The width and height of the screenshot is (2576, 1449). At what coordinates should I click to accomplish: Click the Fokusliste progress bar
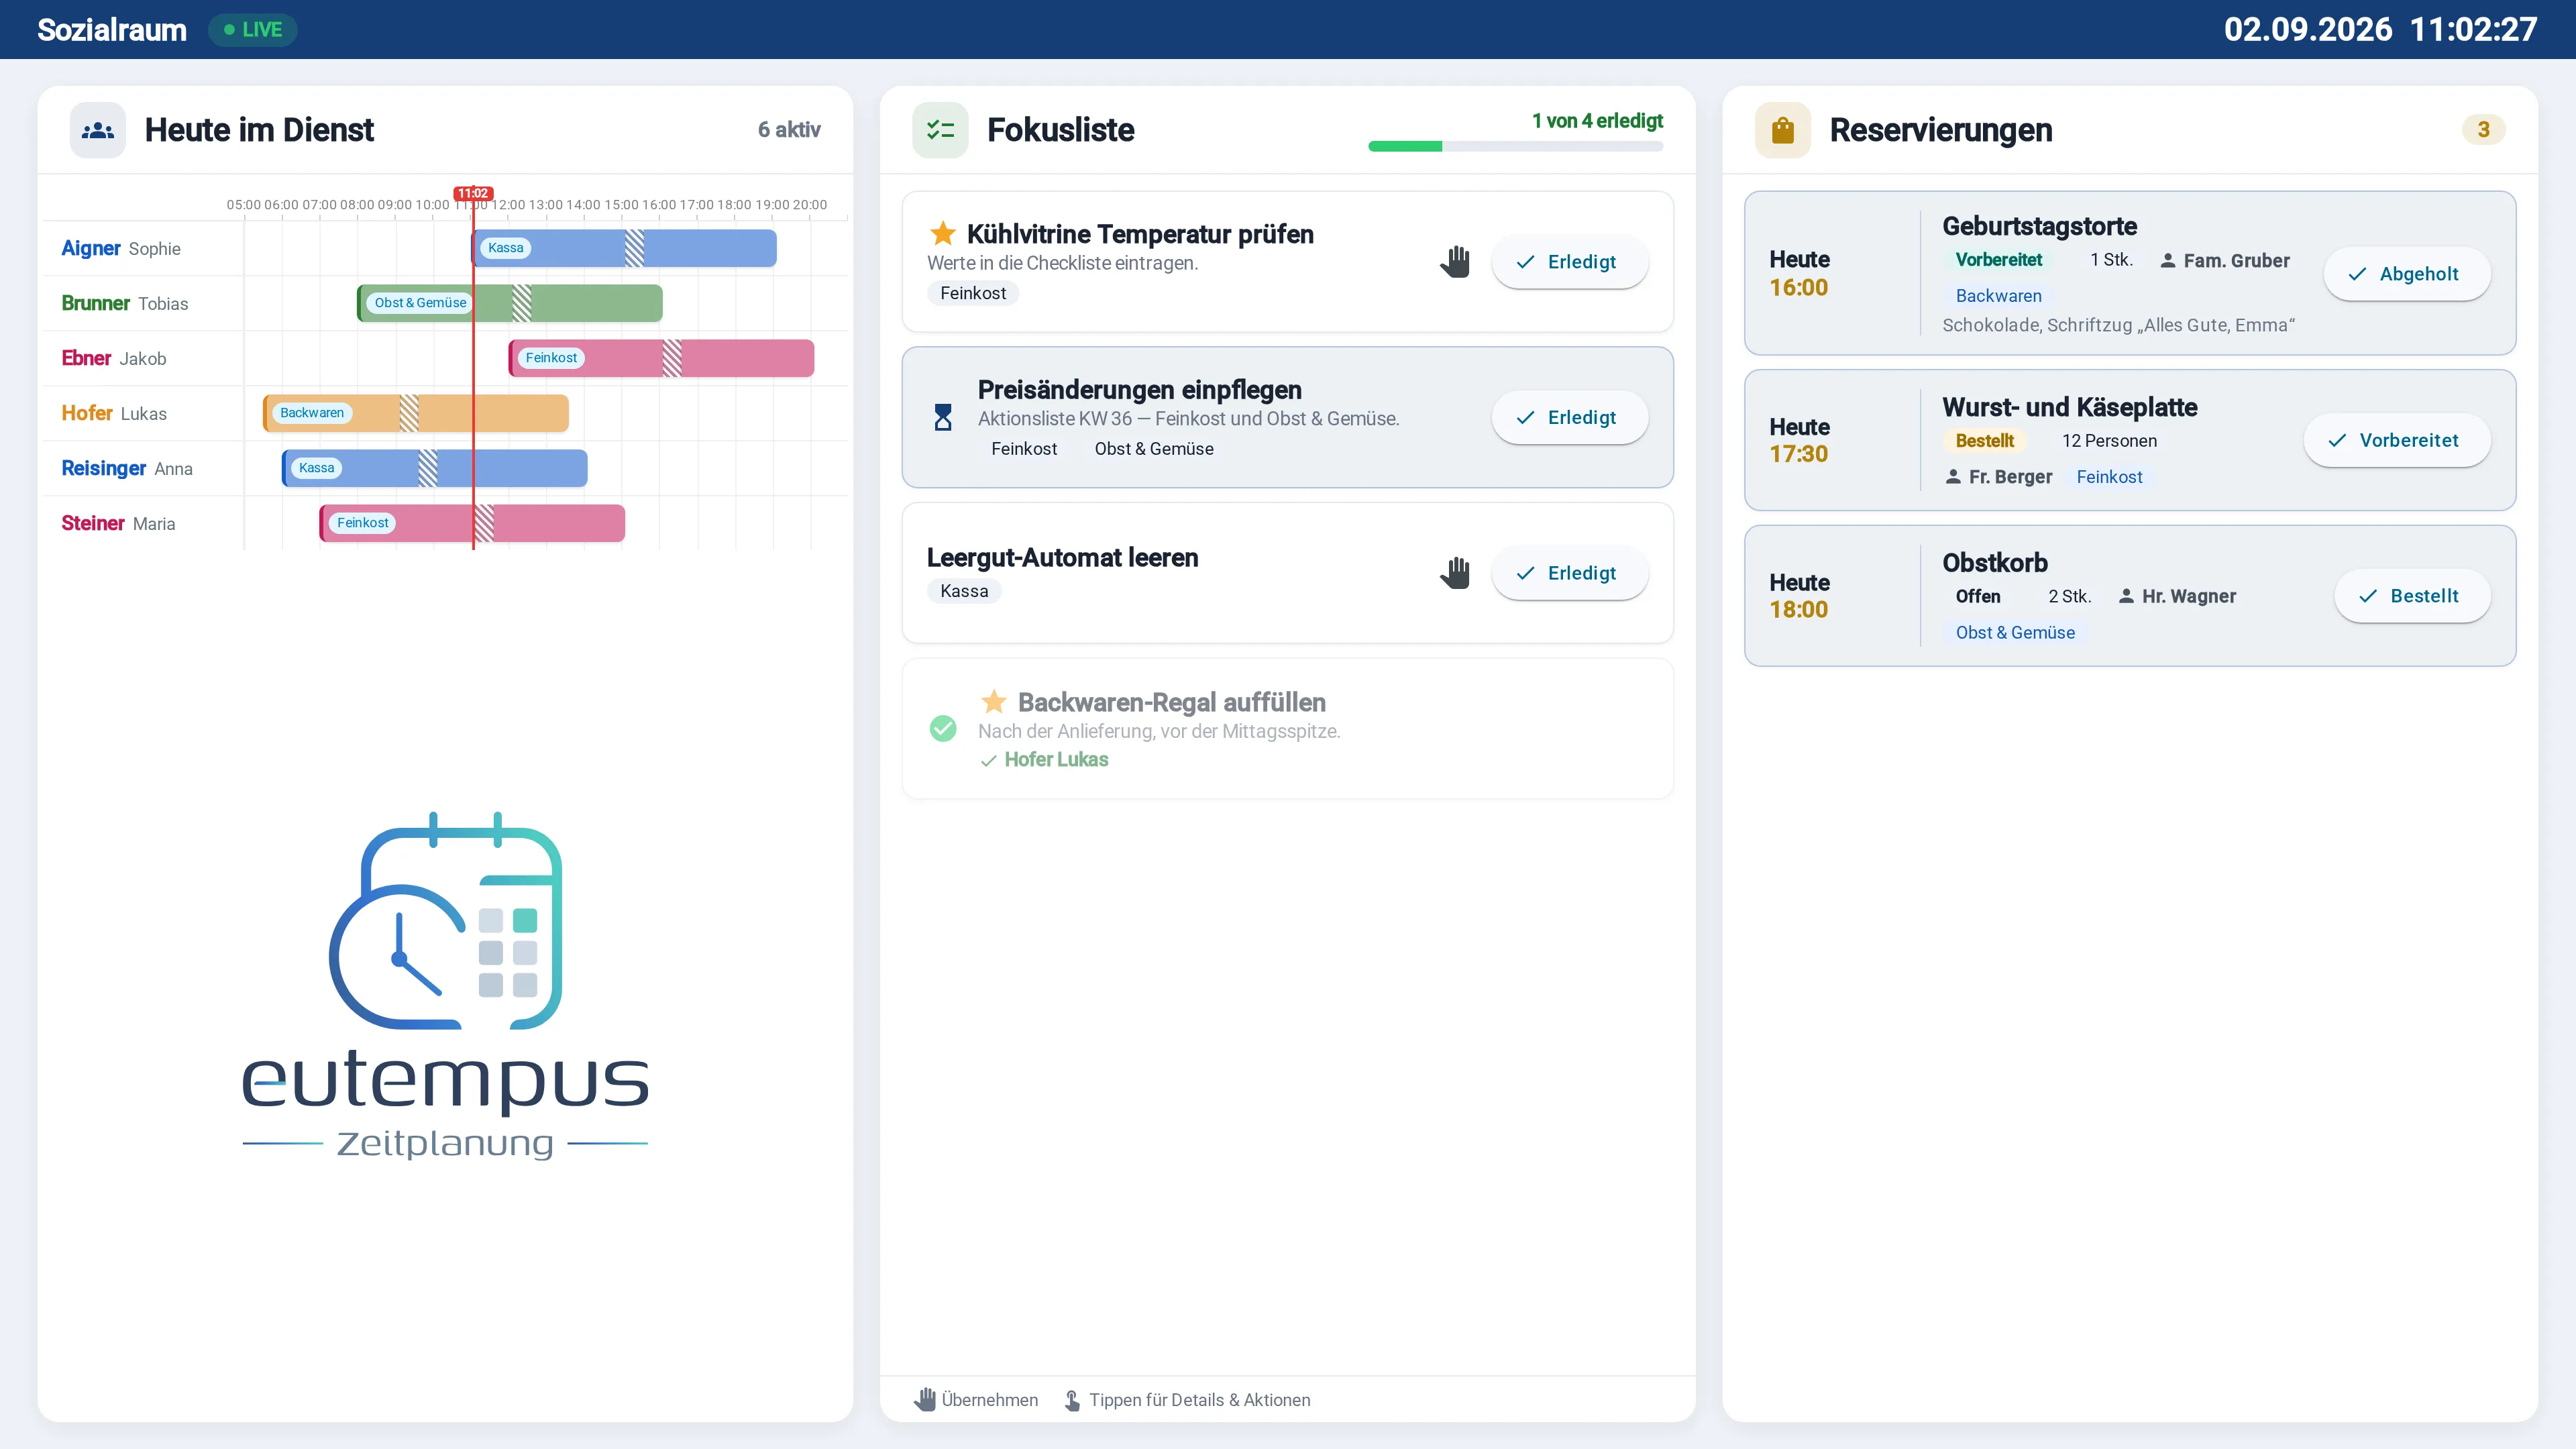coord(1515,147)
